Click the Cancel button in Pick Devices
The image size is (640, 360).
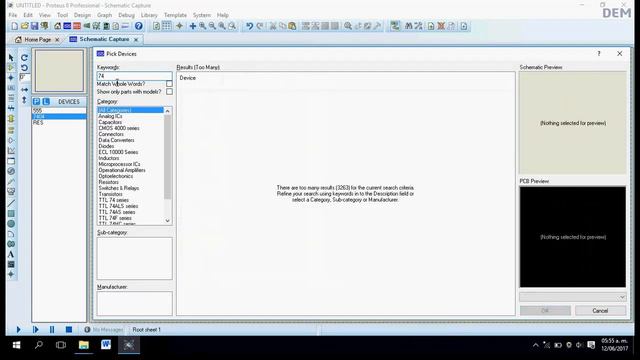600,311
